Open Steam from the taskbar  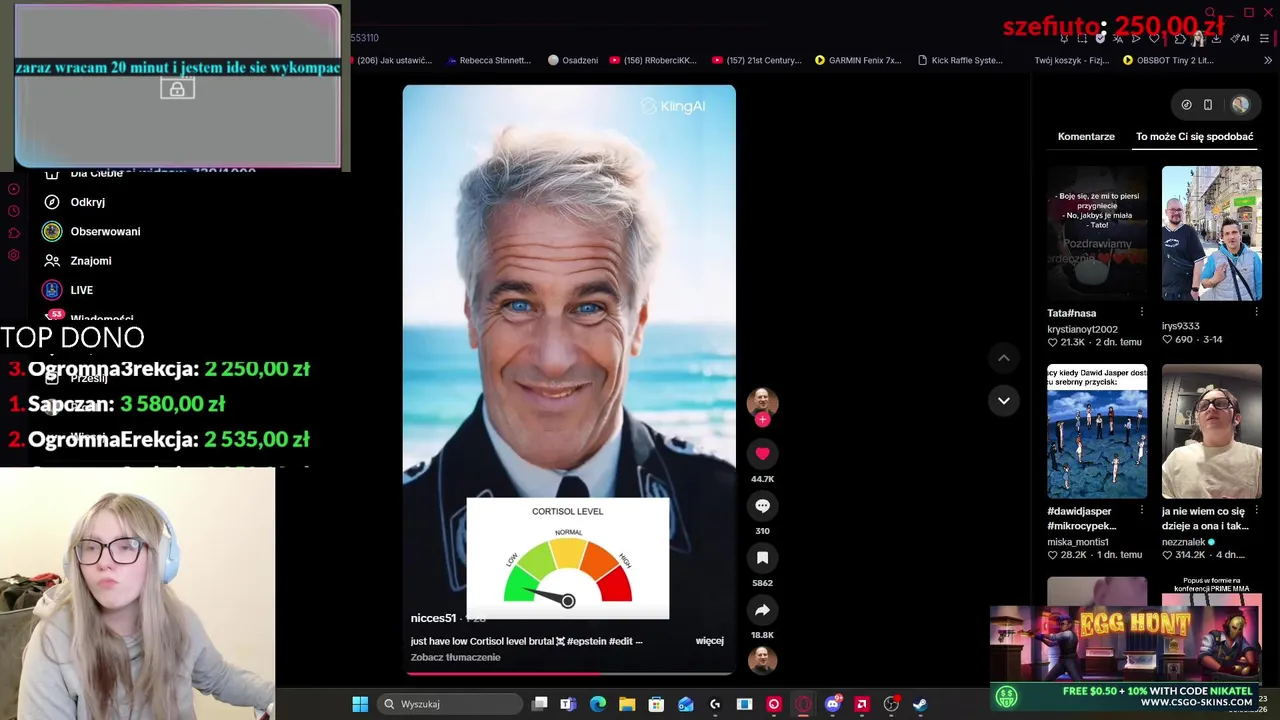920,704
